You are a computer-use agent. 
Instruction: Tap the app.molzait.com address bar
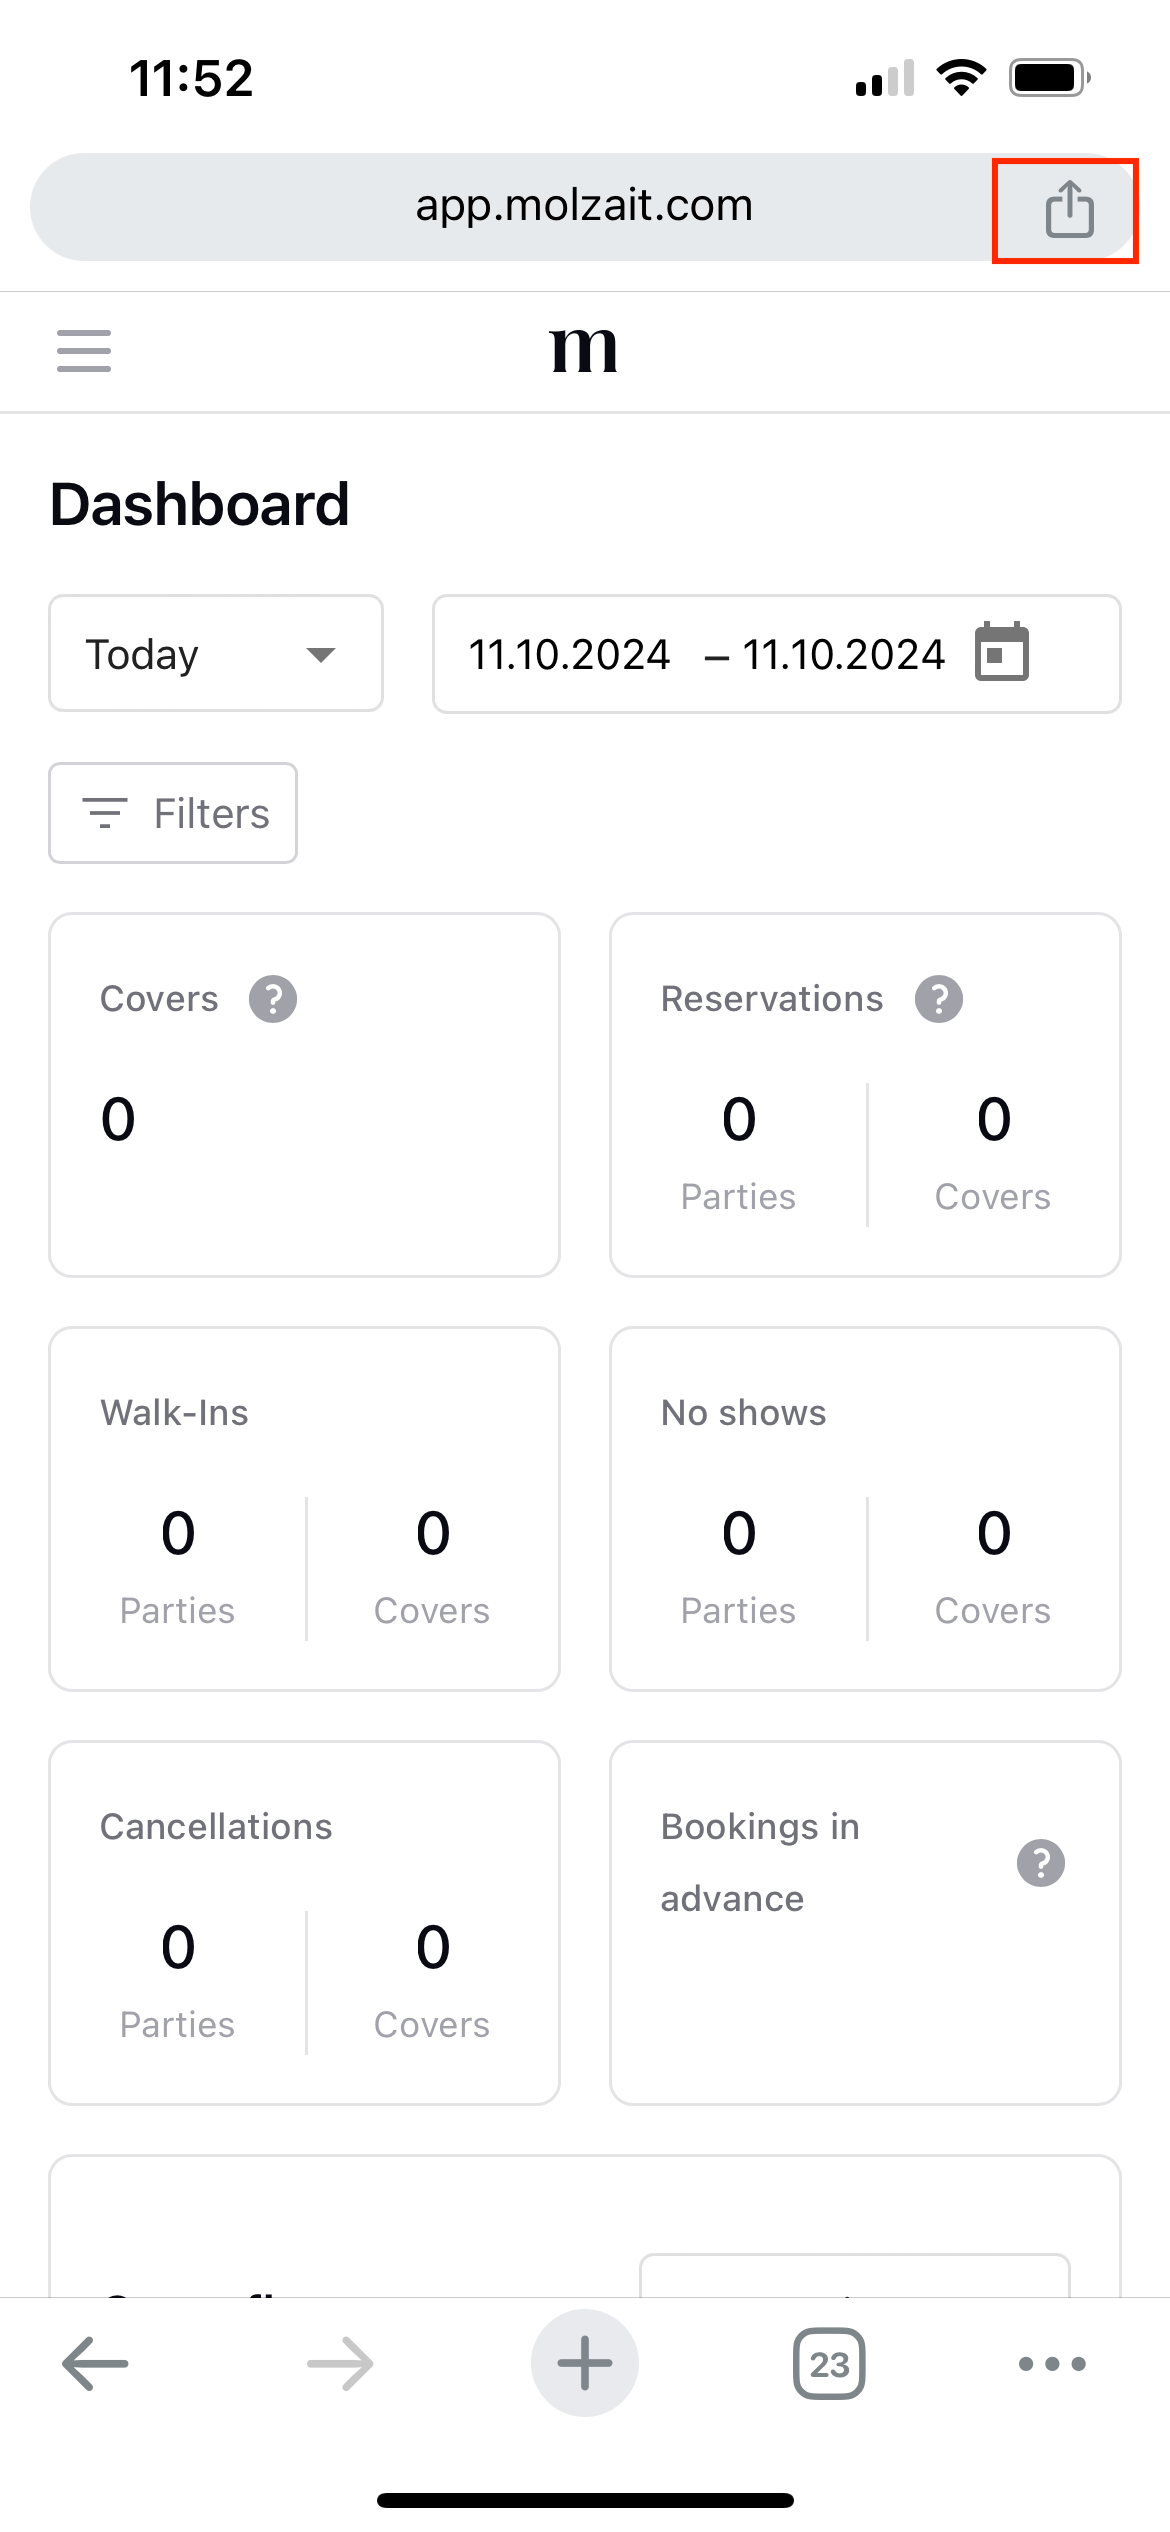[584, 206]
